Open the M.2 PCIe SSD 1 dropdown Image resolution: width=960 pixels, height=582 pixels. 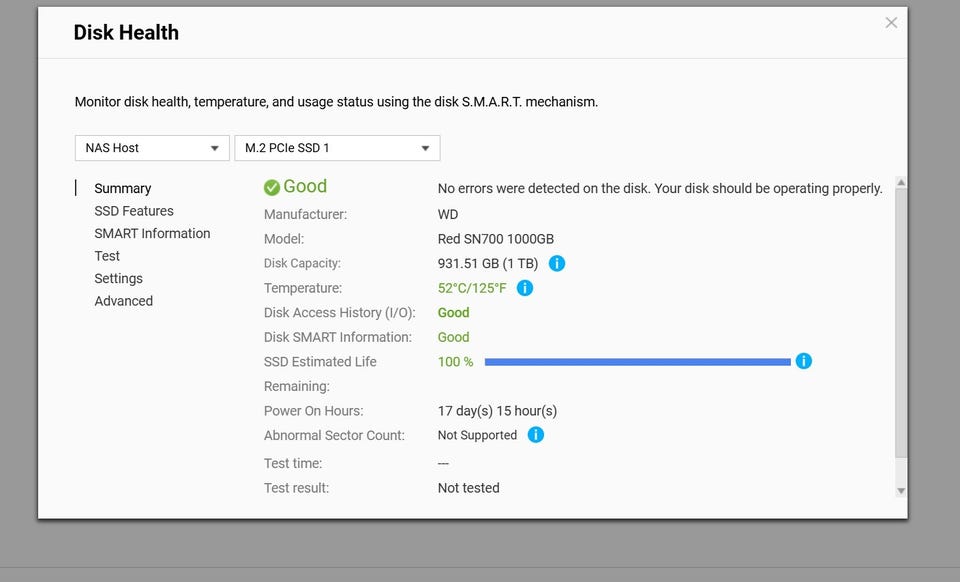tap(337, 148)
